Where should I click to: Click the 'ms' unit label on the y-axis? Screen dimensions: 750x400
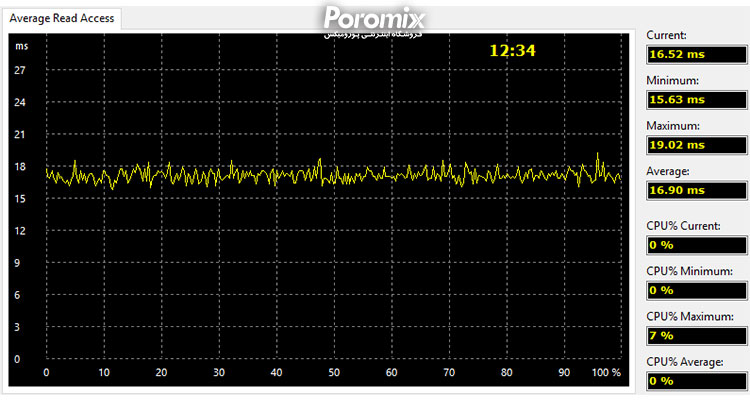[22, 46]
